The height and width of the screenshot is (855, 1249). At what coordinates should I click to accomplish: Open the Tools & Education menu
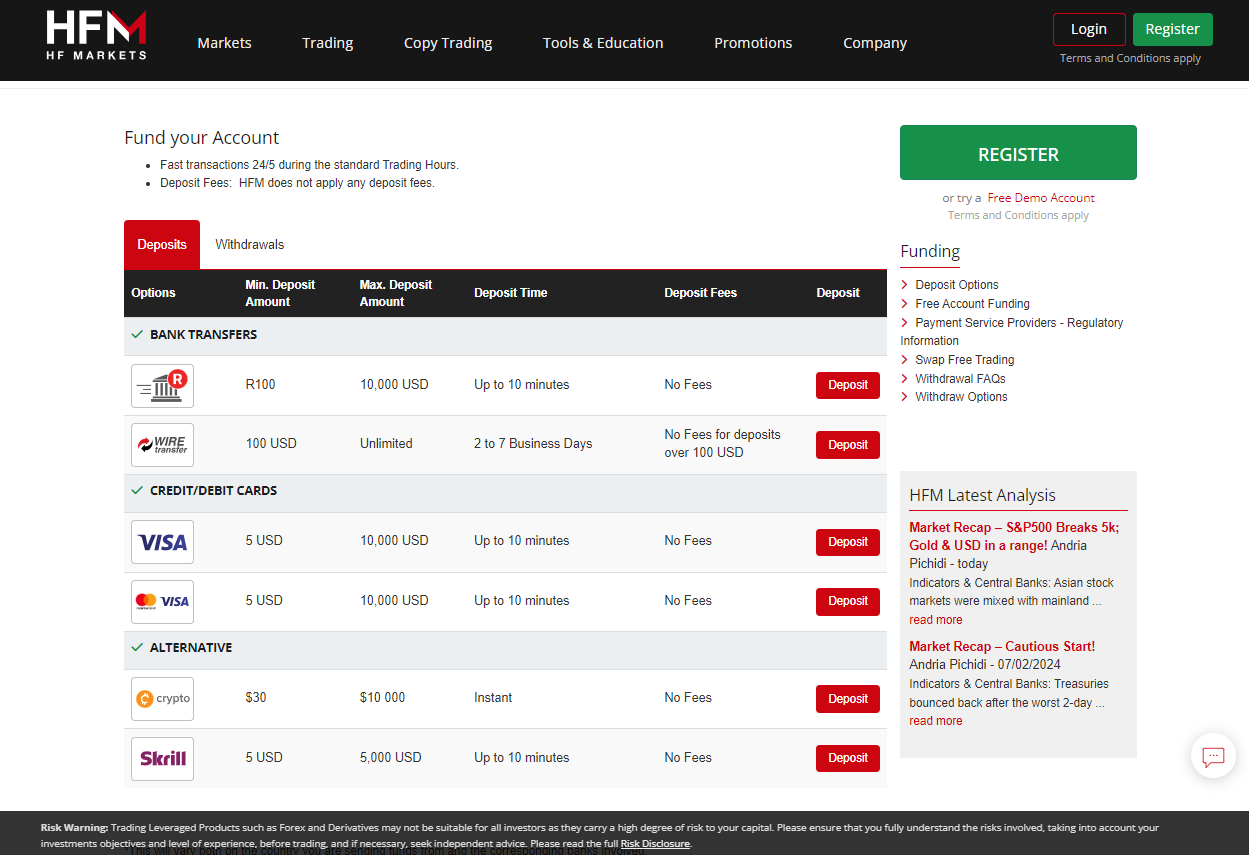click(x=603, y=43)
